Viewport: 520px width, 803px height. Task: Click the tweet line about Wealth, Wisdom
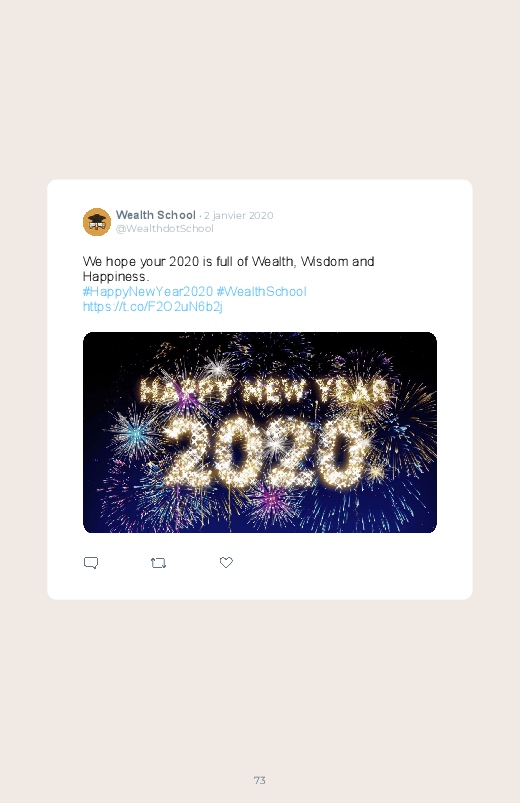click(228, 261)
